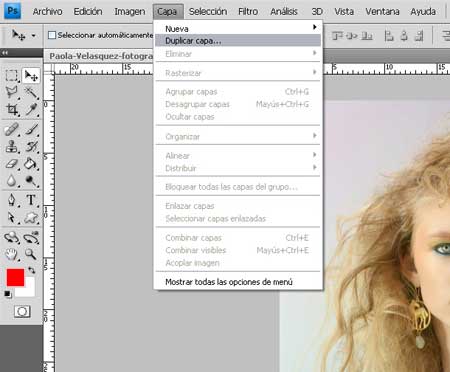Viewport: 450px width, 372px height.
Task: Open the white background color picker
Action: tap(29, 290)
